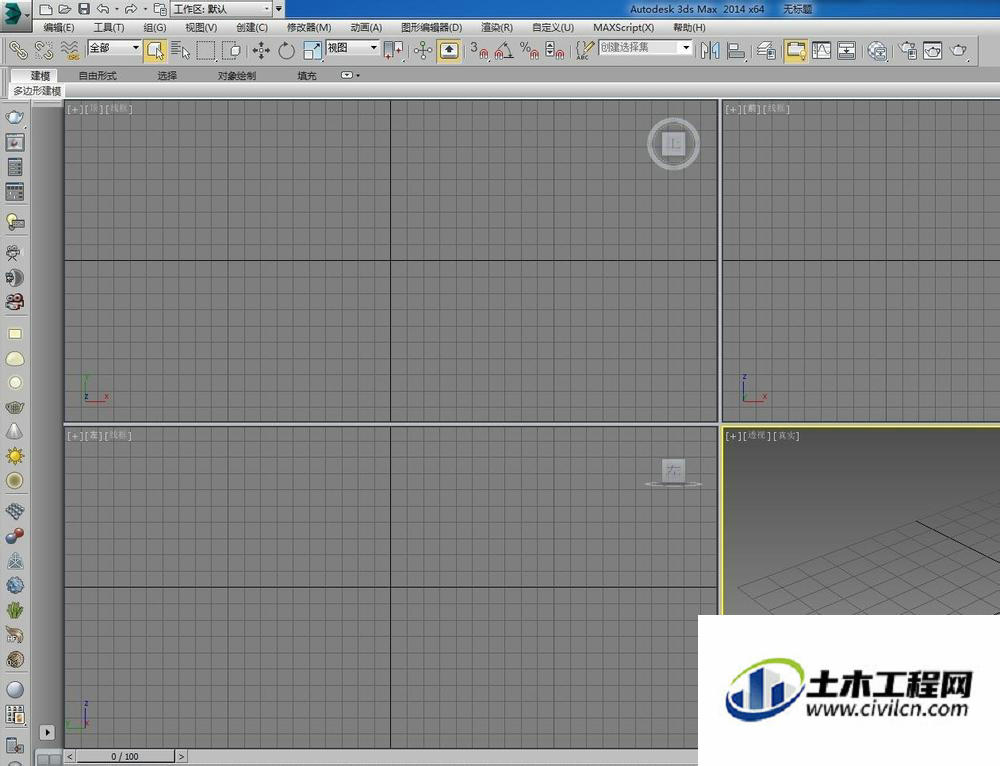The width and height of the screenshot is (1000, 766).
Task: Open Edit Named Selection Sets
Action: [584, 50]
